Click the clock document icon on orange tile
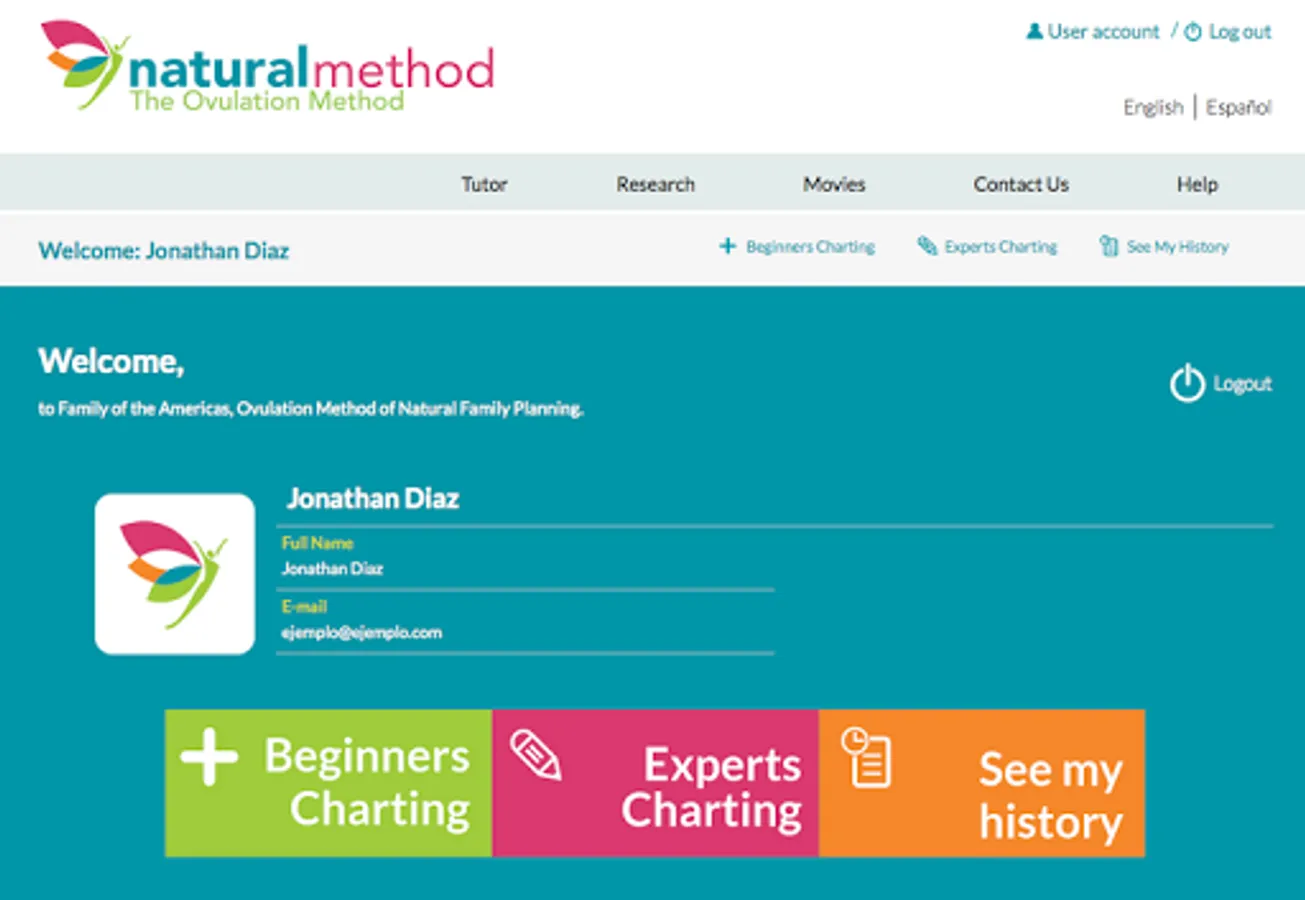1305x900 pixels. (865, 757)
